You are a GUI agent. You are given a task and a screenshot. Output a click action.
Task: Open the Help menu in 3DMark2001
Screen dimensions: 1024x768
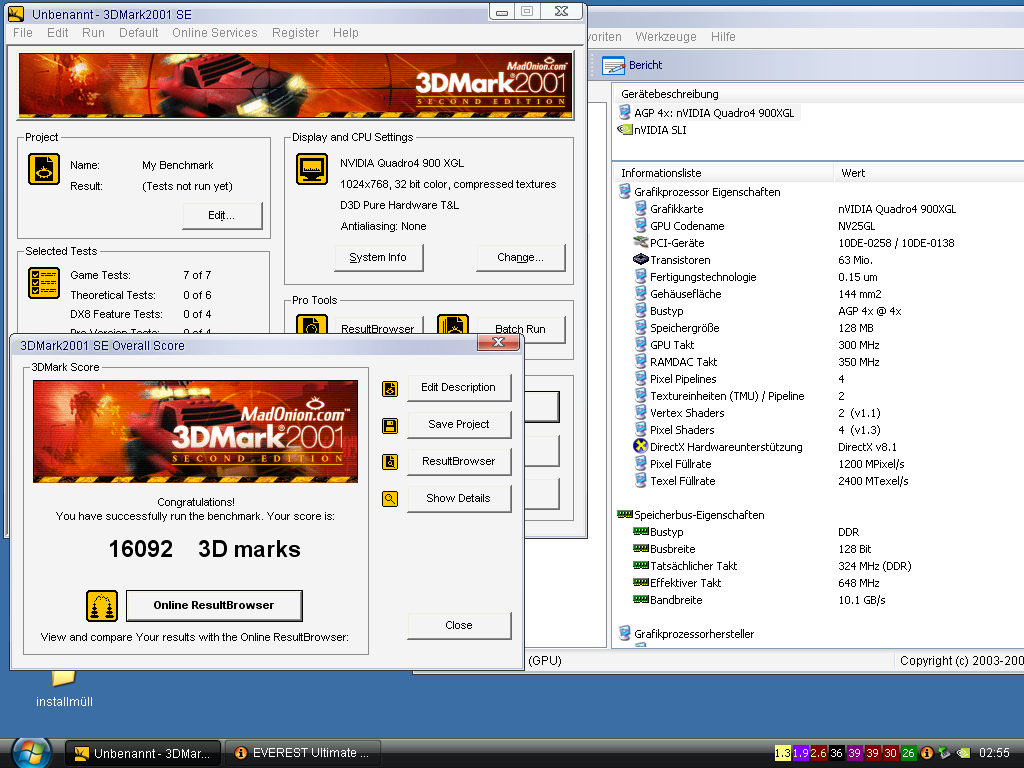pyautogui.click(x=345, y=33)
